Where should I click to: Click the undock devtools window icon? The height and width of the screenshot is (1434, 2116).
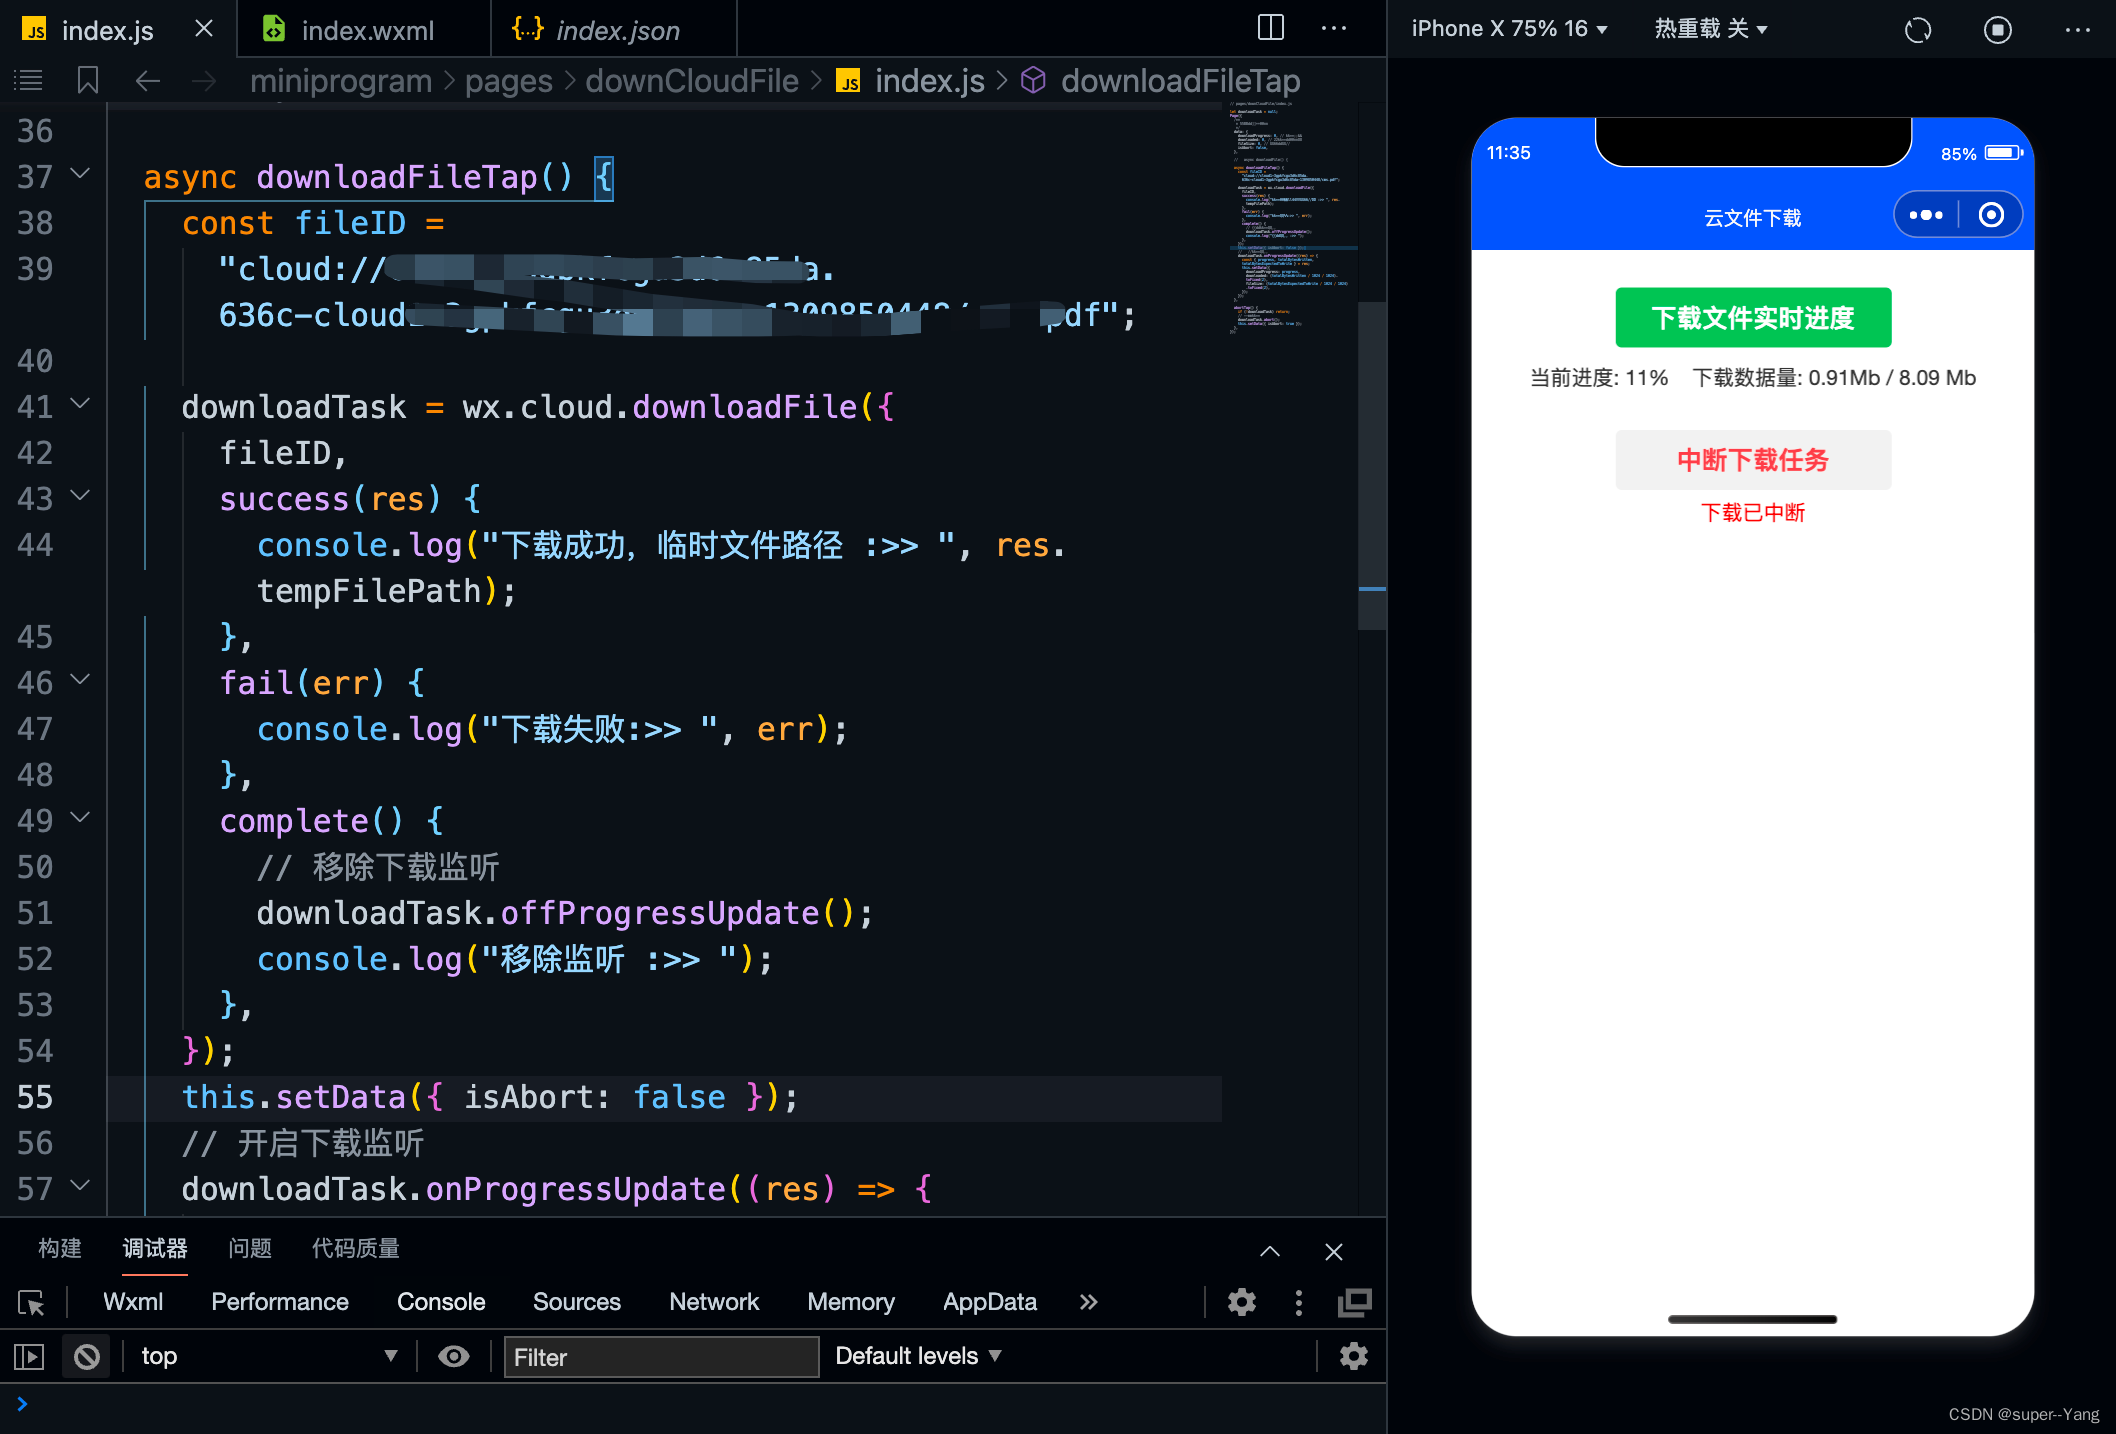pos(1355,1301)
